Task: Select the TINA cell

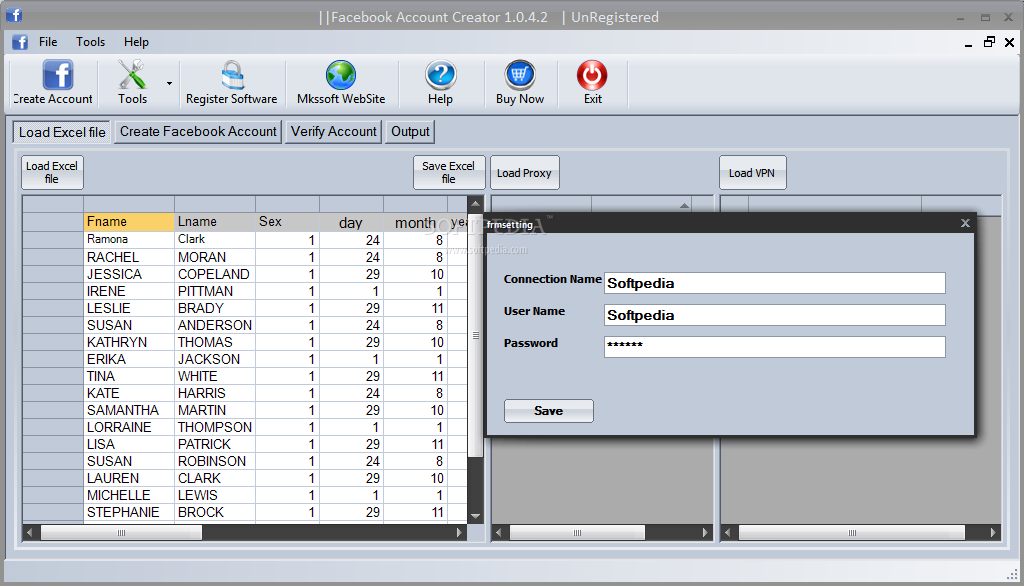Action: coord(129,376)
